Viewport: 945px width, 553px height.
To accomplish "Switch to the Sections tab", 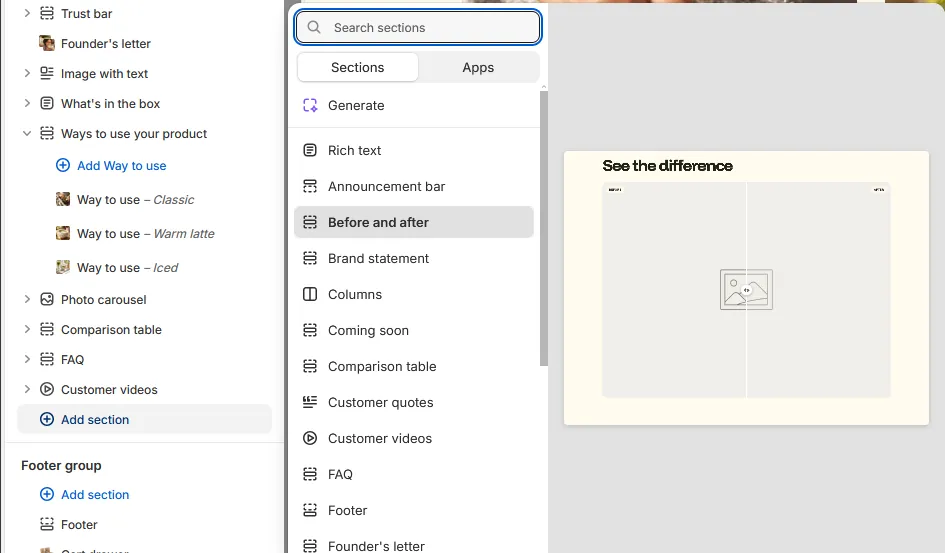I will tap(357, 67).
